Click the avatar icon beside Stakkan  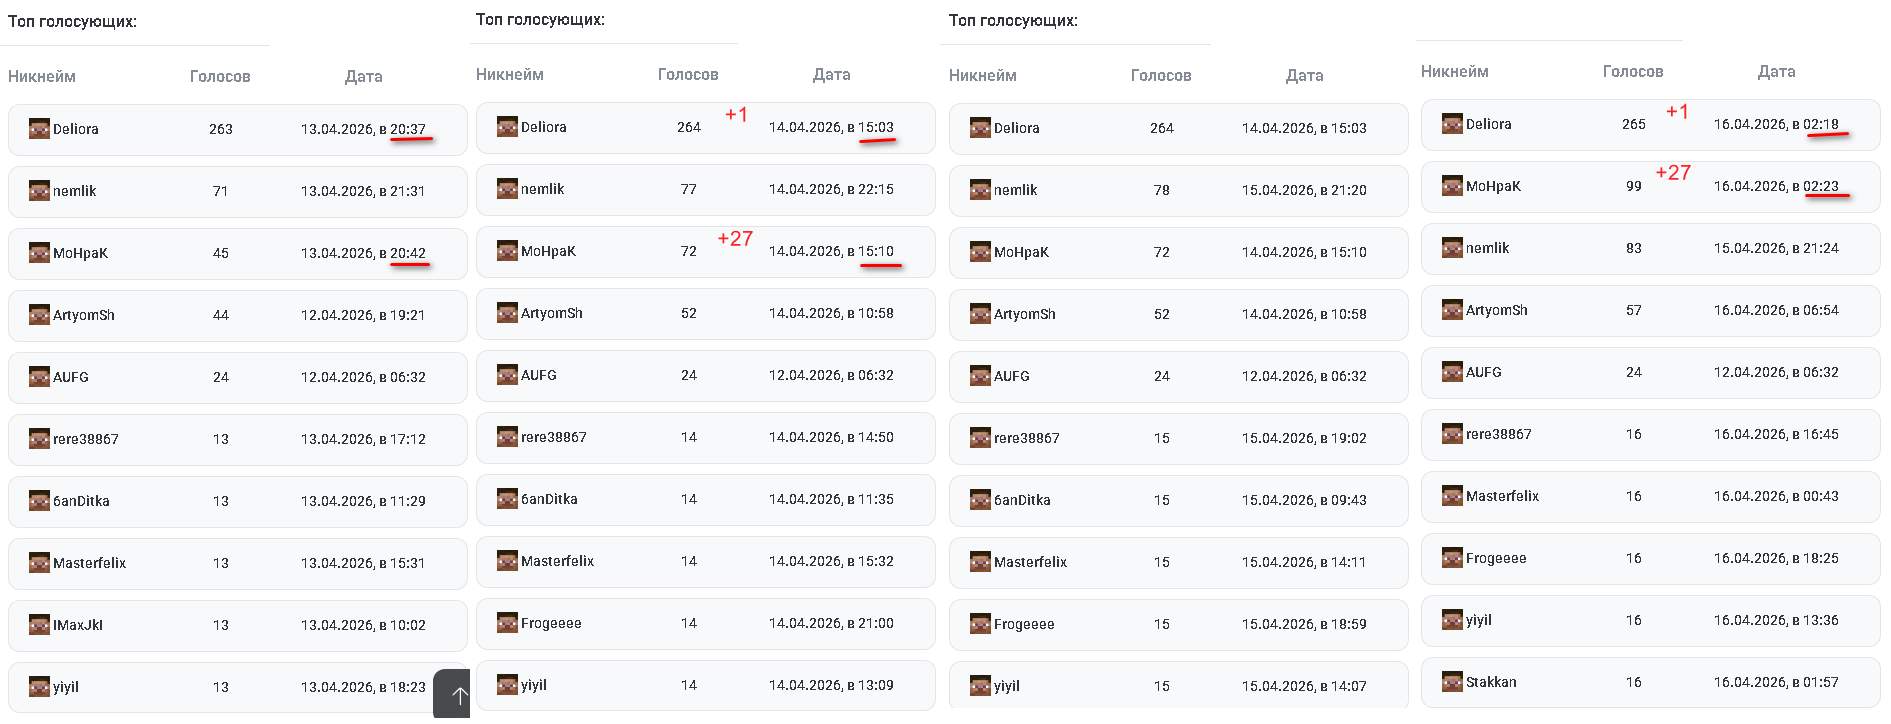tap(1452, 682)
